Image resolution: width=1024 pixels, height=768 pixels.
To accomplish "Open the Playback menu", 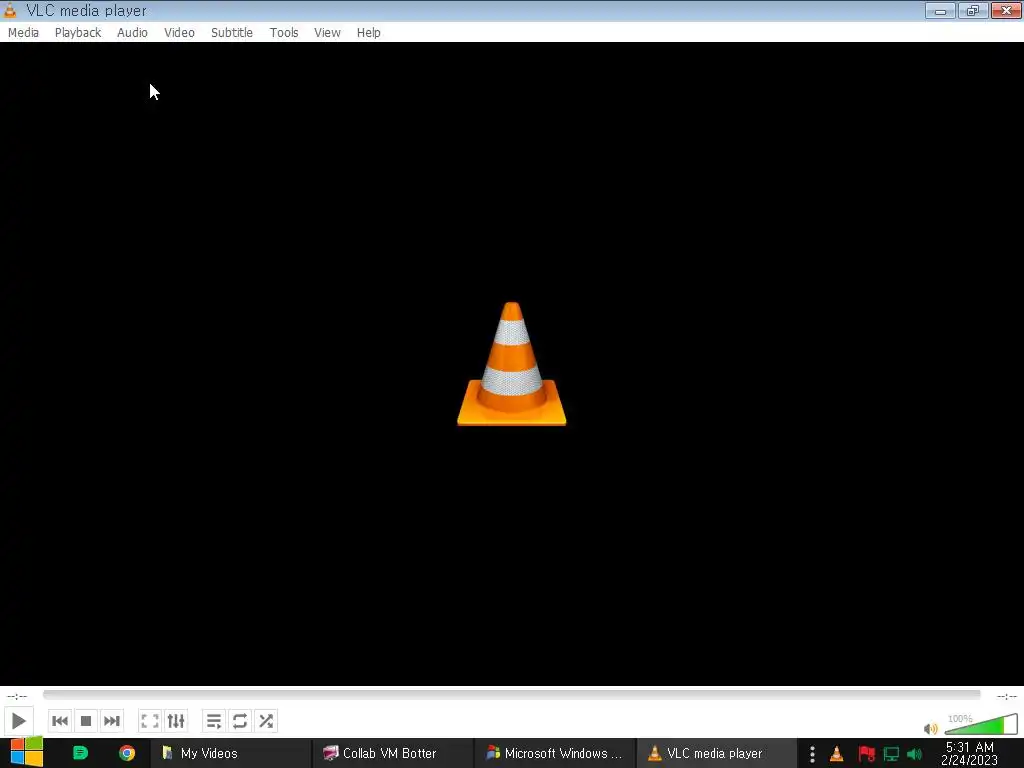I will click(78, 33).
